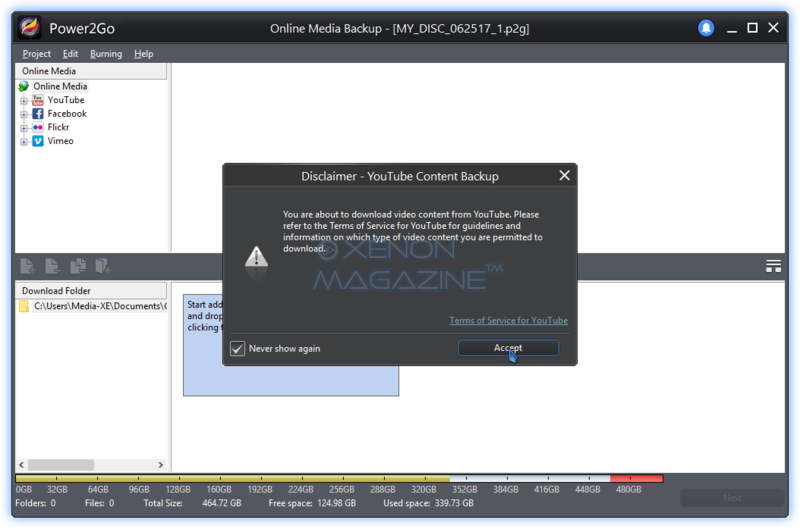Expand the YouTube tree node
Viewport: 800px width, 529px height.
coord(23,101)
